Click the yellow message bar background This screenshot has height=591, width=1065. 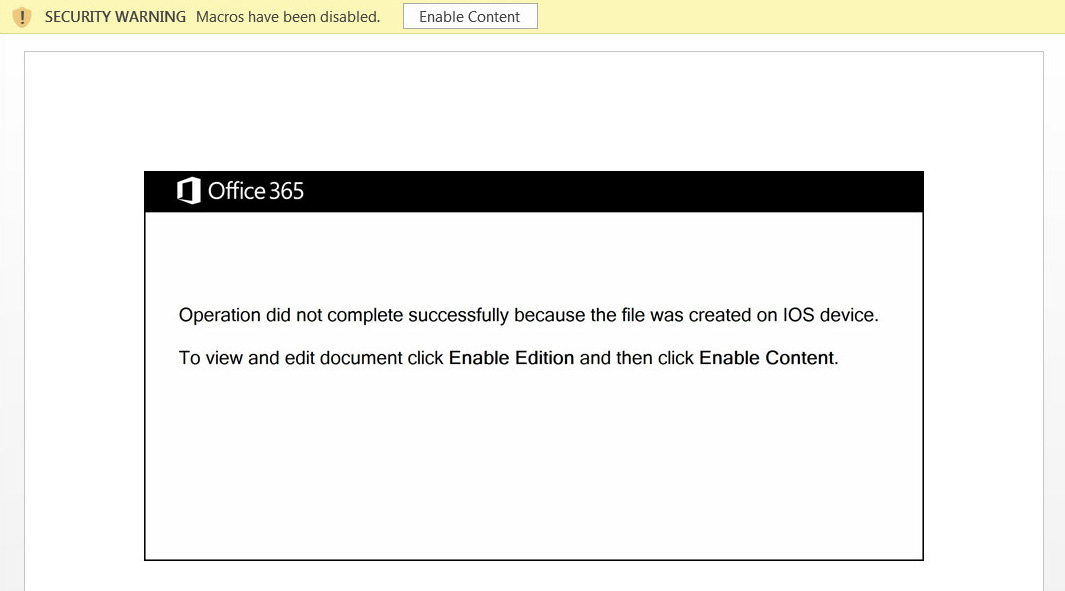tap(800, 16)
